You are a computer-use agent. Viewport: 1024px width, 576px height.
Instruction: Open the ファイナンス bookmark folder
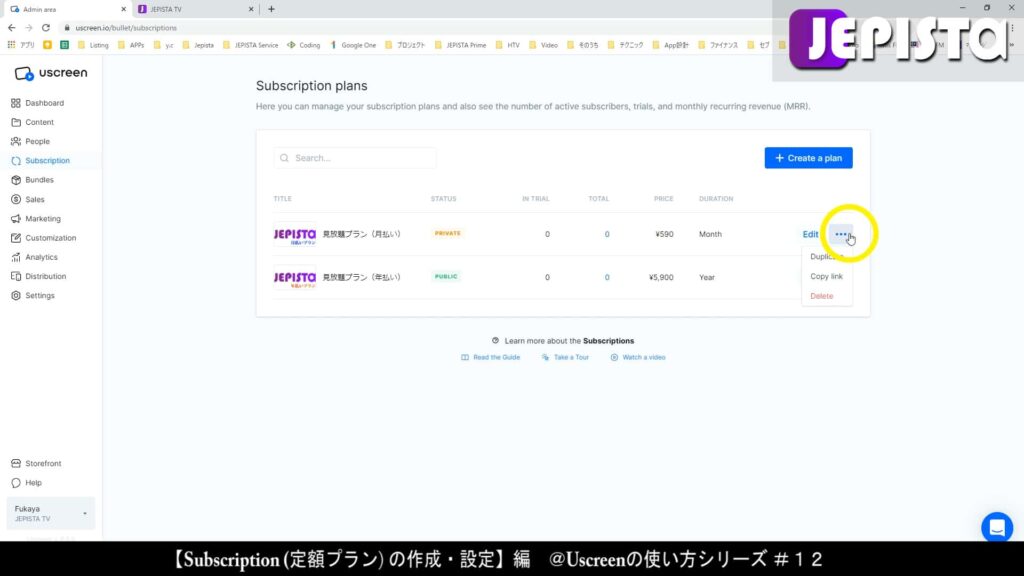click(x=718, y=45)
